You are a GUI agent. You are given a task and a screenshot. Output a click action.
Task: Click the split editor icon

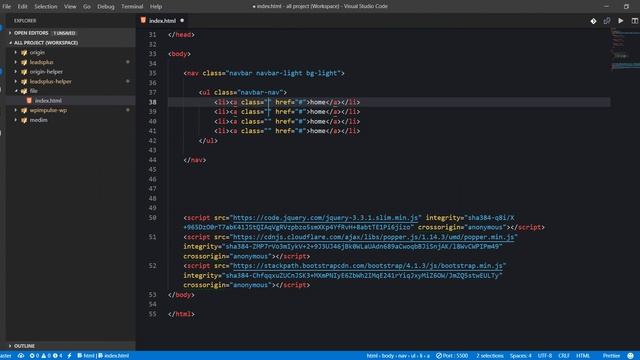(x=635, y=21)
